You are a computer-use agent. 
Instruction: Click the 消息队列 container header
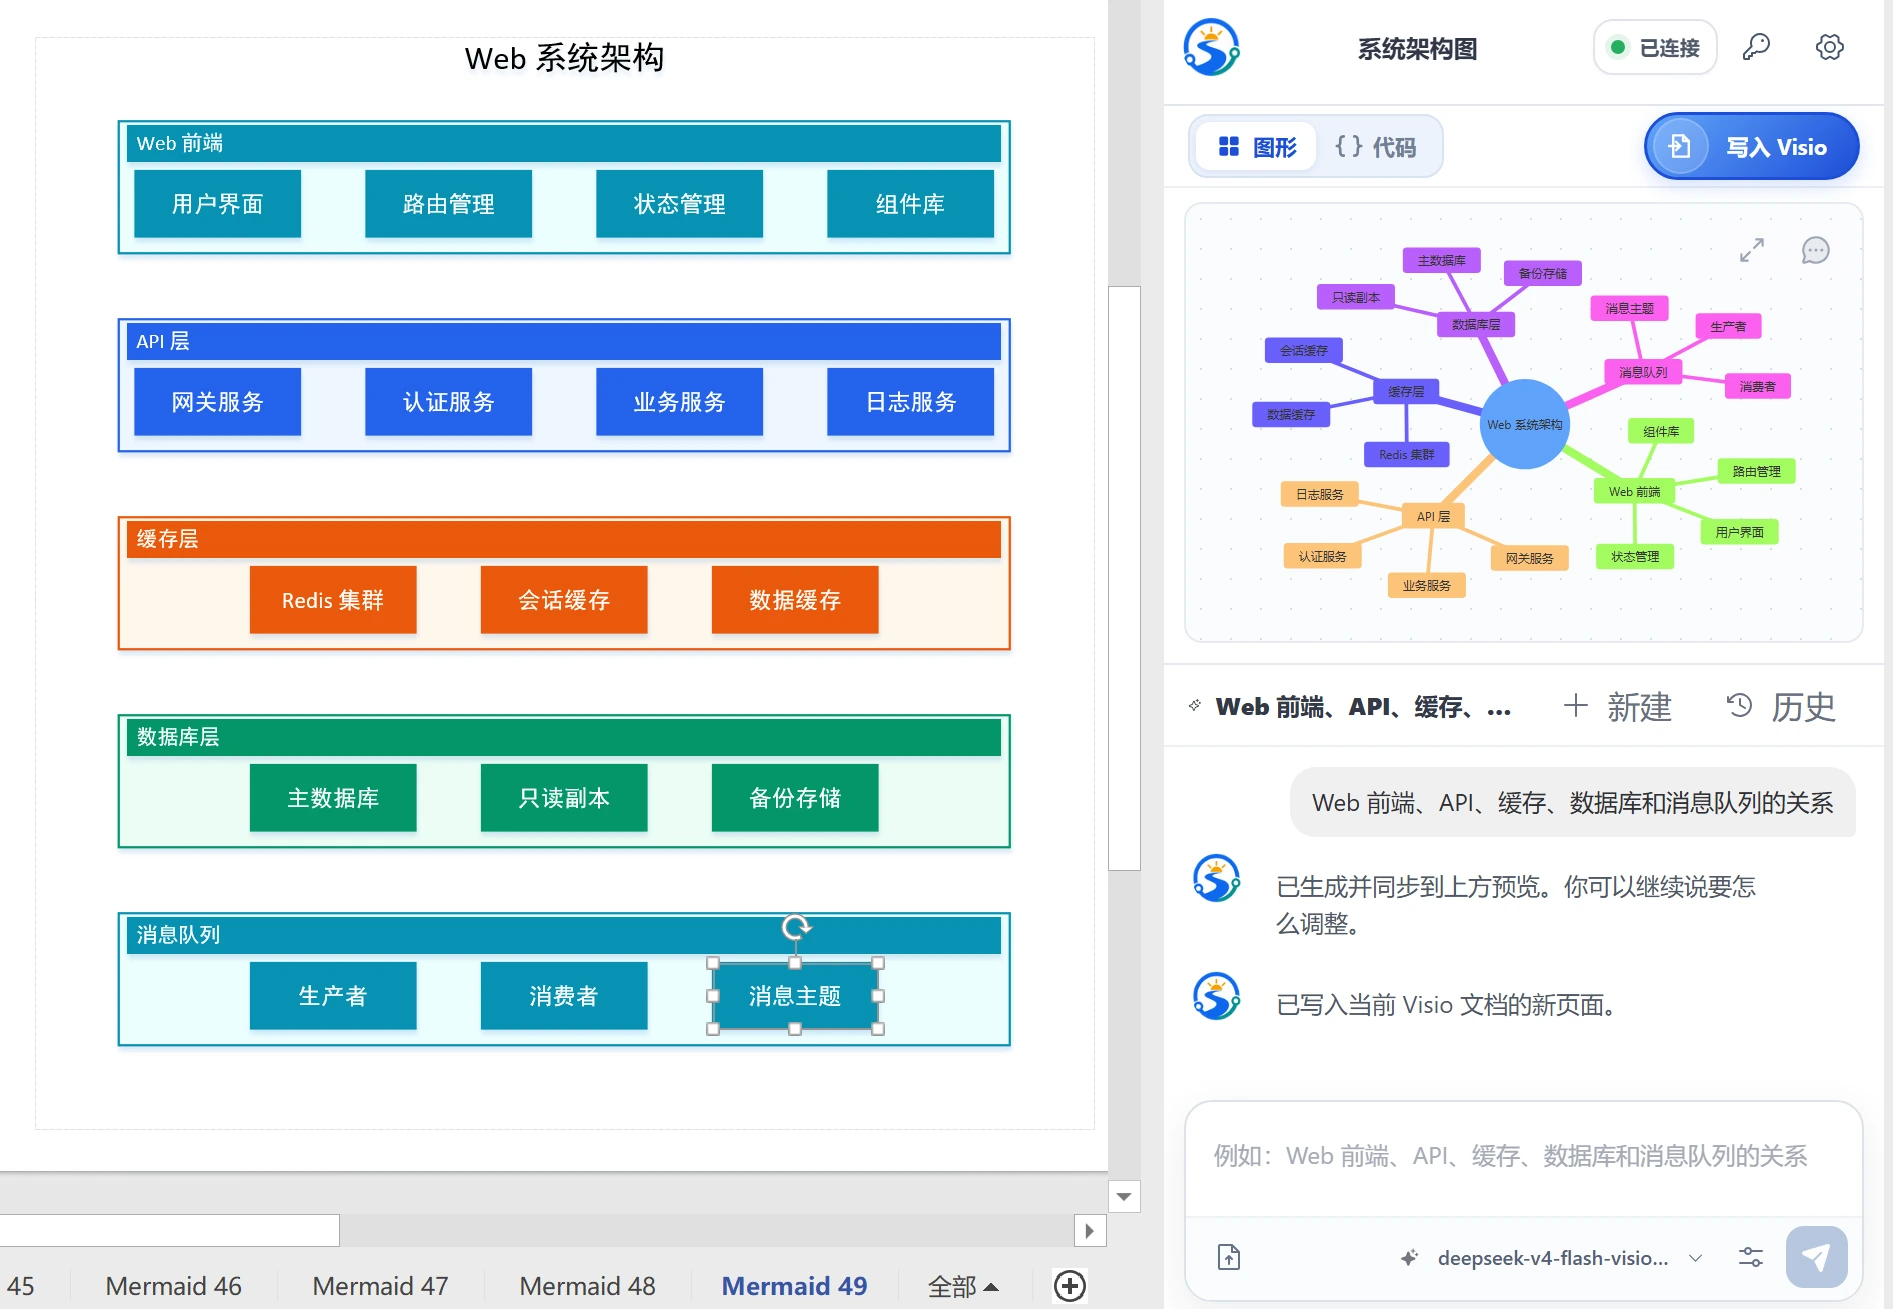564,935
